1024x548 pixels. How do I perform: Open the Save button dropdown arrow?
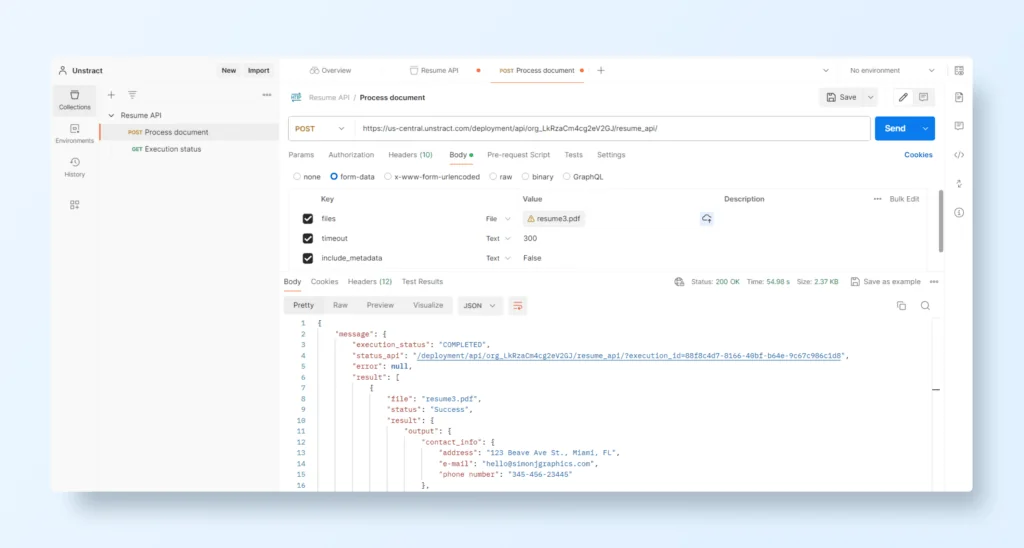871,97
